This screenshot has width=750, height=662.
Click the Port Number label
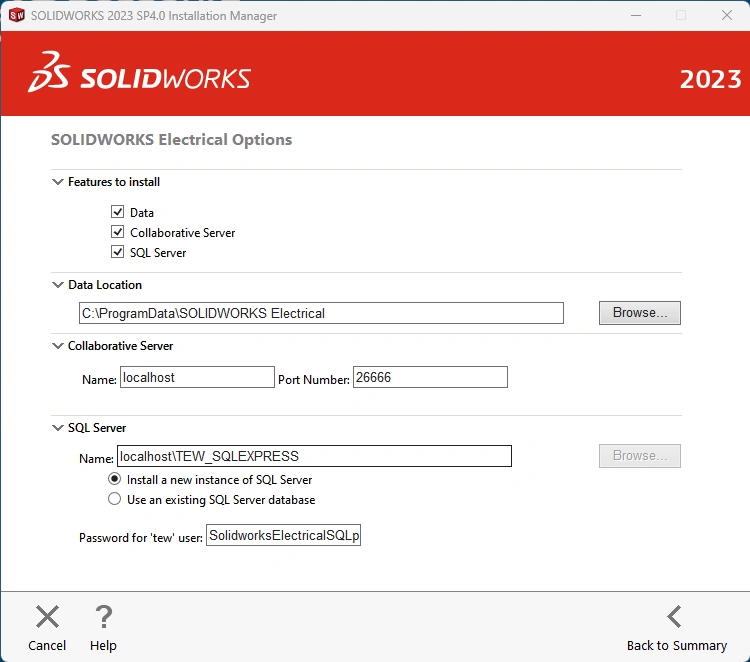pos(314,380)
